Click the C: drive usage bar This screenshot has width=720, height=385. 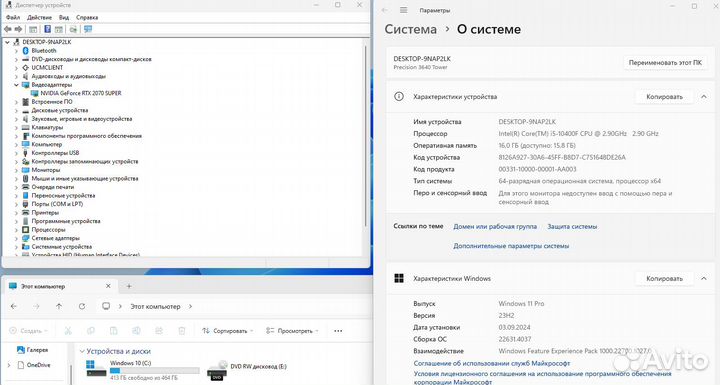click(x=155, y=370)
